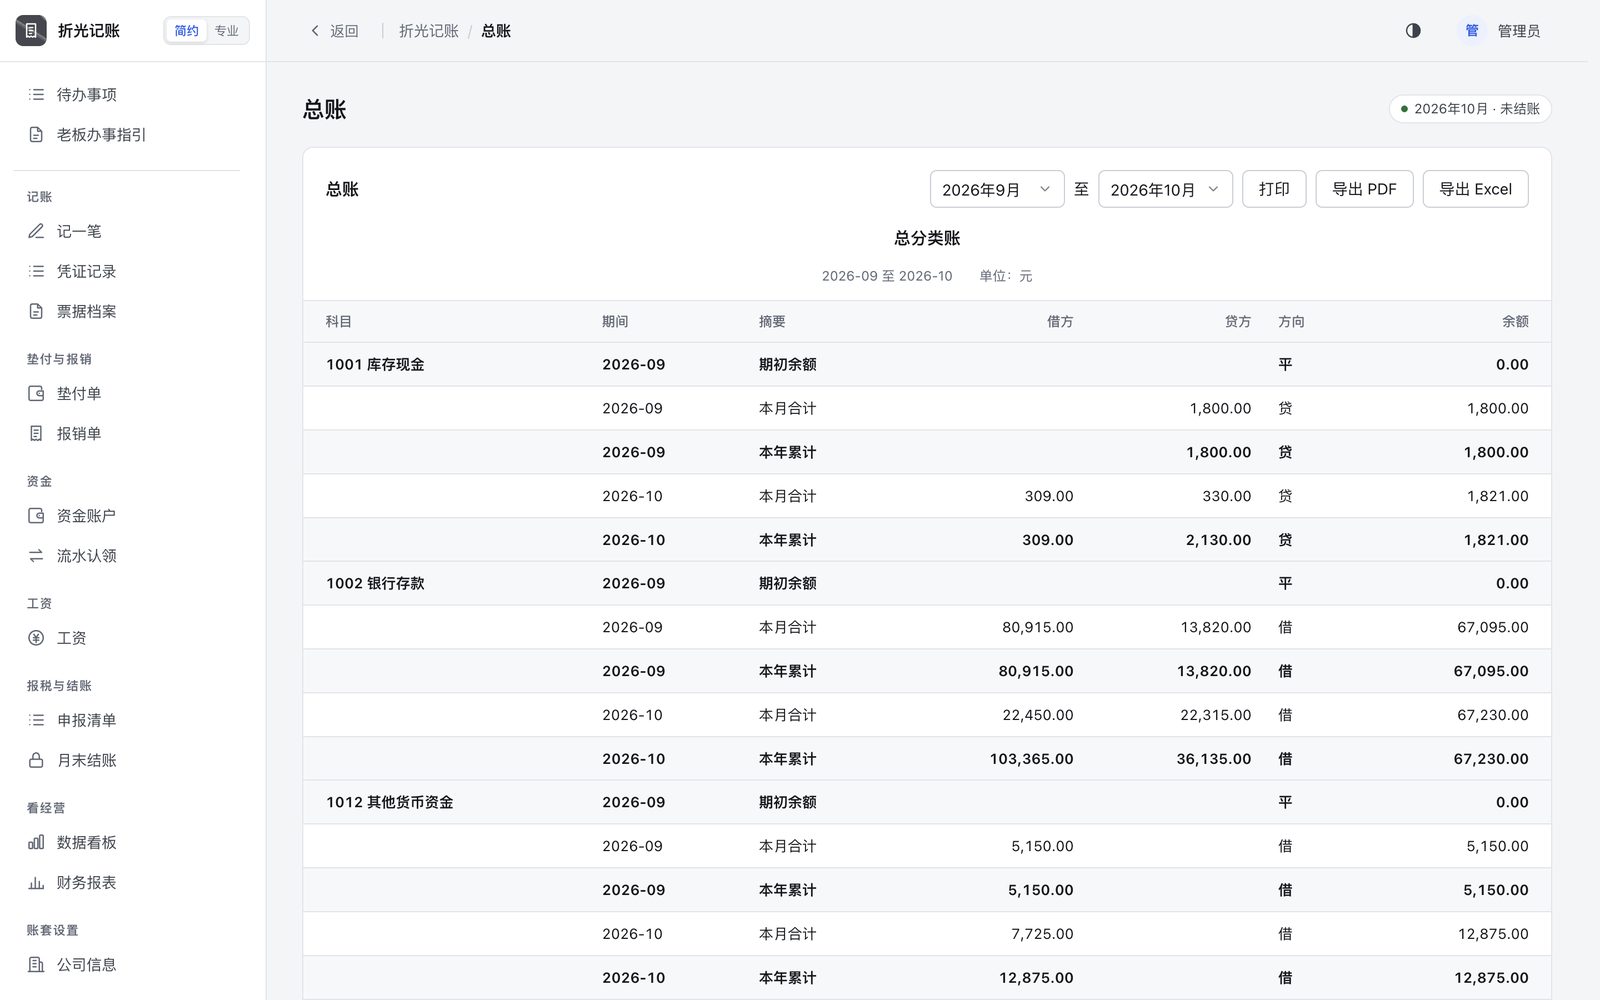
Task: Click the 数据看板 bar chart icon
Action: point(36,843)
